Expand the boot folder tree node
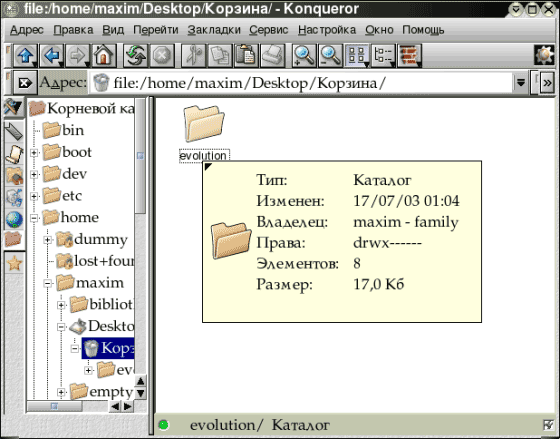The width and height of the screenshot is (560, 439). 34,153
